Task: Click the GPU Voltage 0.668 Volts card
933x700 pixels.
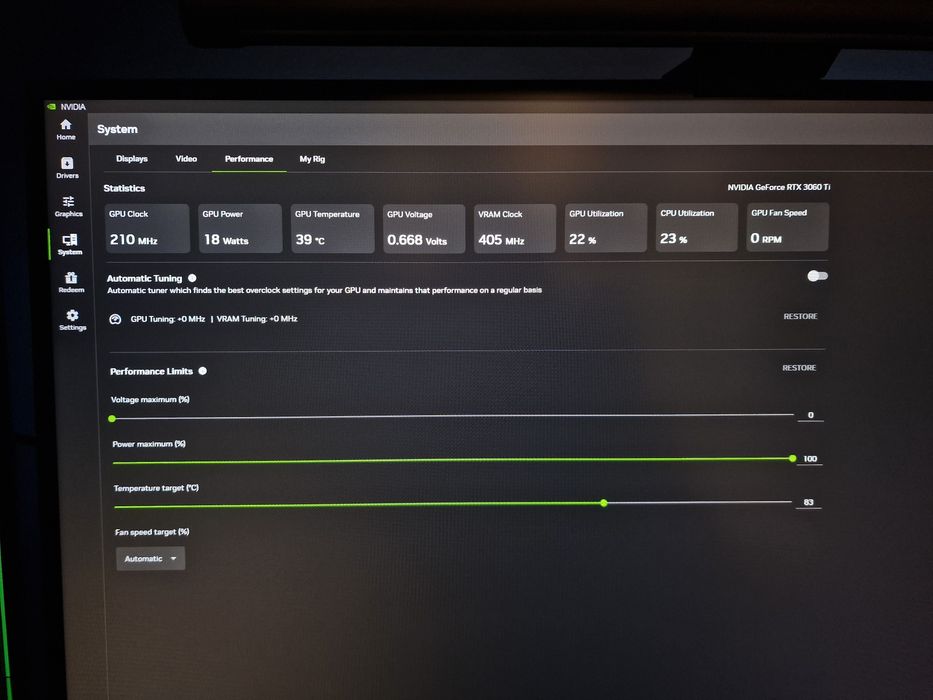Action: 424,229
